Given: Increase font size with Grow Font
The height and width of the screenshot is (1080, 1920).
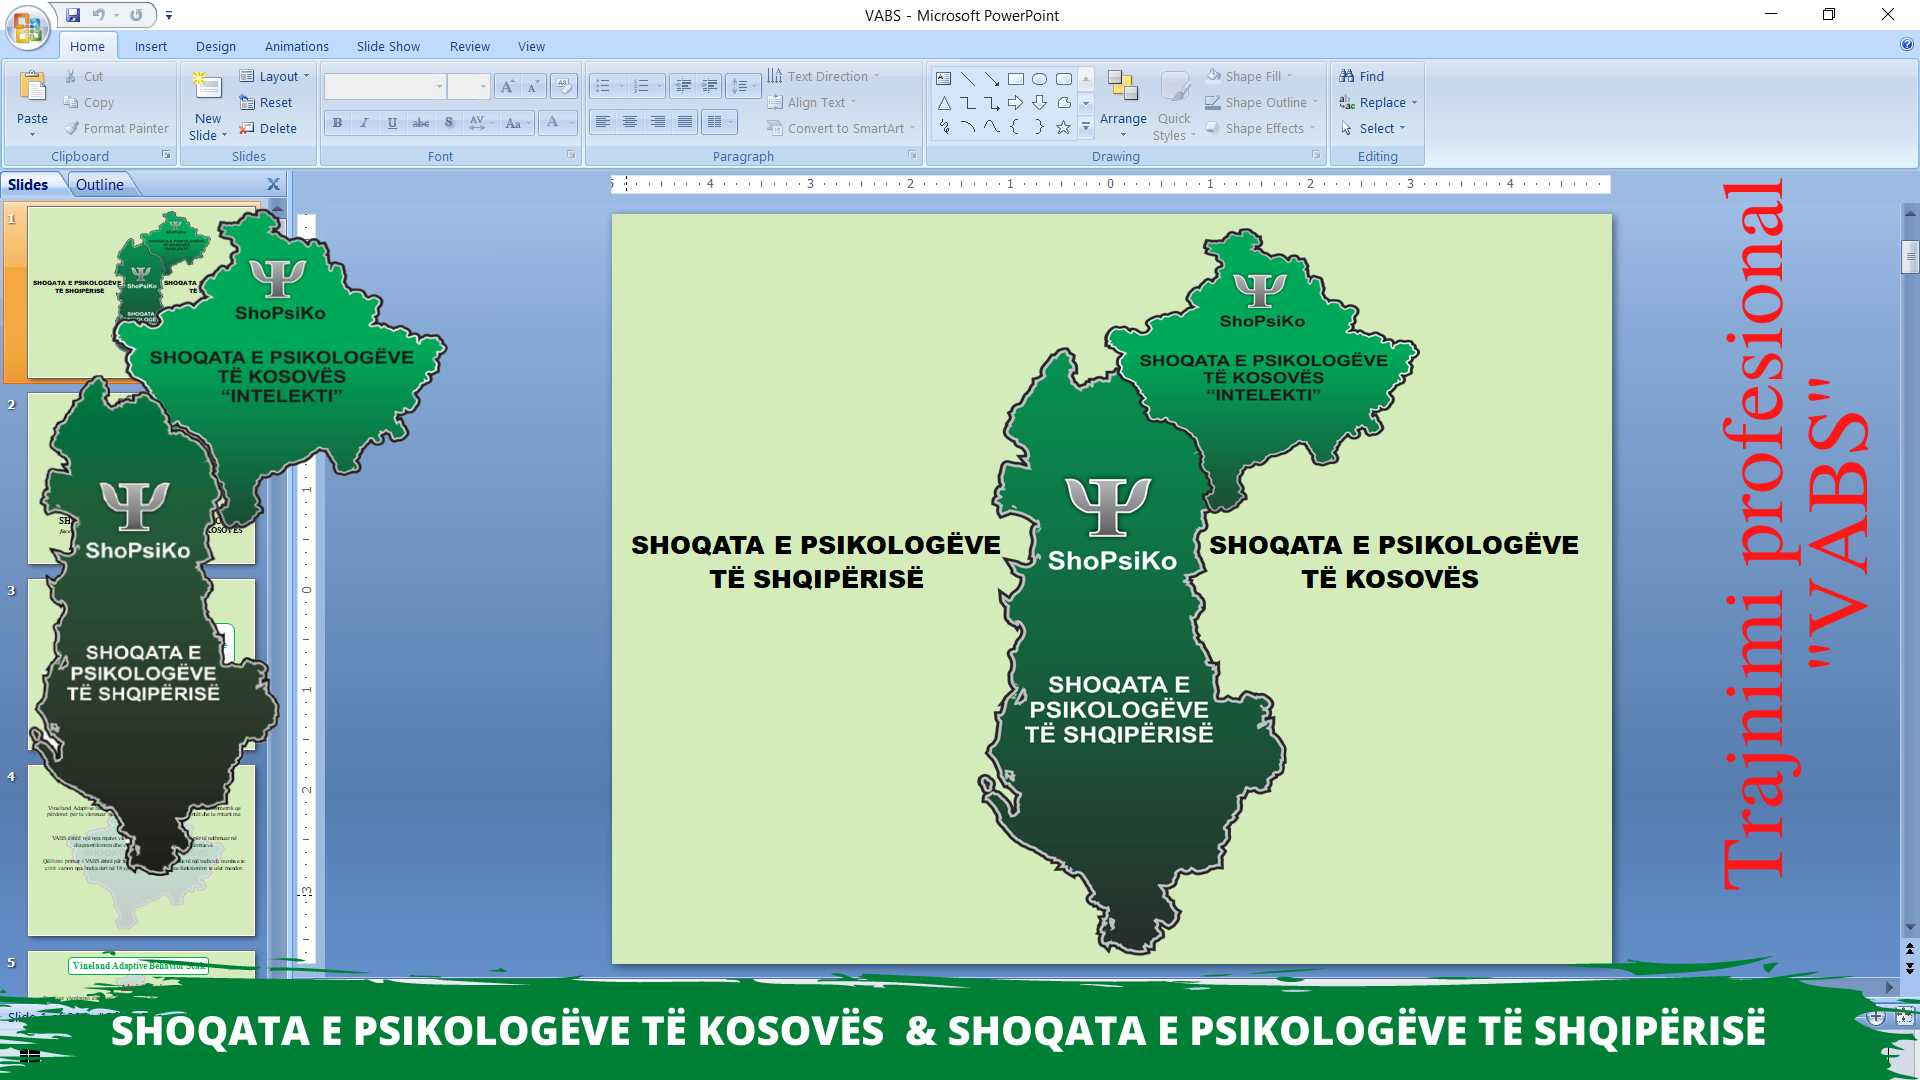Looking at the screenshot, I should point(508,87).
